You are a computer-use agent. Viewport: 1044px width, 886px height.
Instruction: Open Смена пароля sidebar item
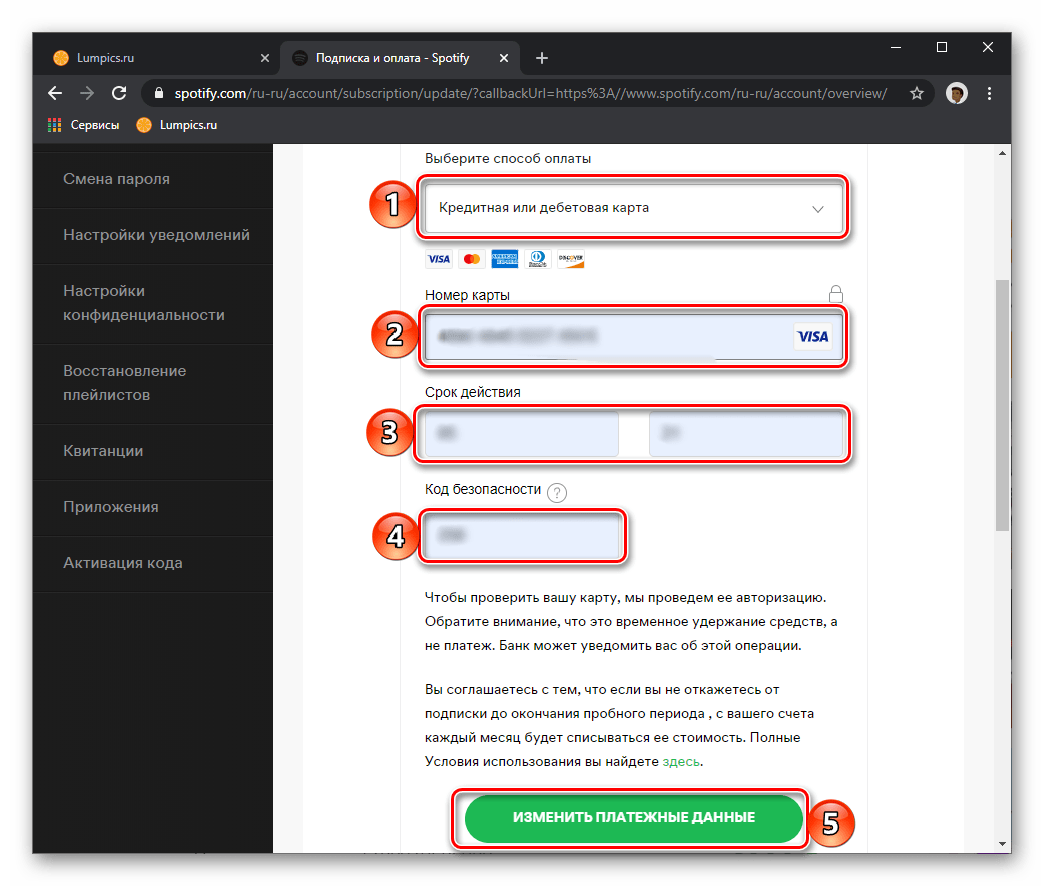[116, 179]
